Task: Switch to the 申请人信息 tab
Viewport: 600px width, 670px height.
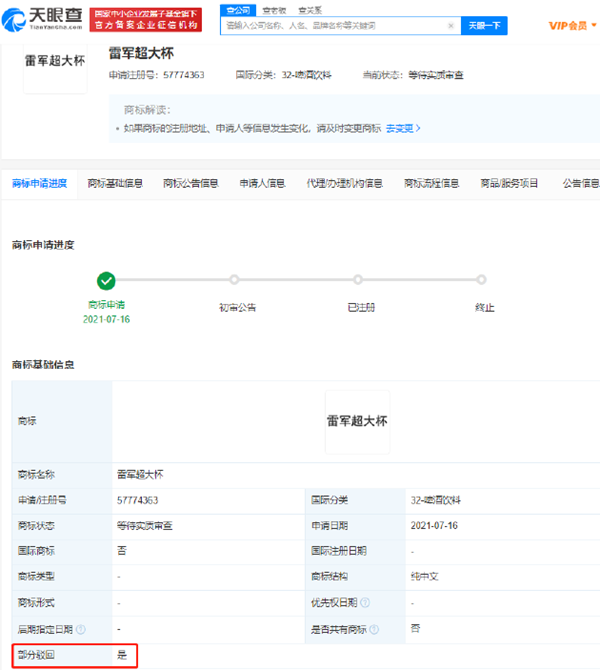Action: tap(262, 183)
